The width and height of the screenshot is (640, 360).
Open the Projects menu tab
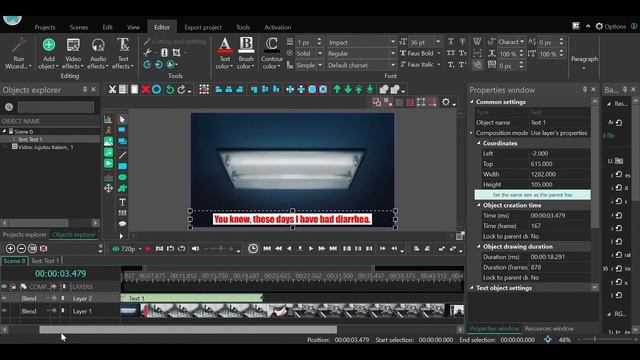pos(45,27)
